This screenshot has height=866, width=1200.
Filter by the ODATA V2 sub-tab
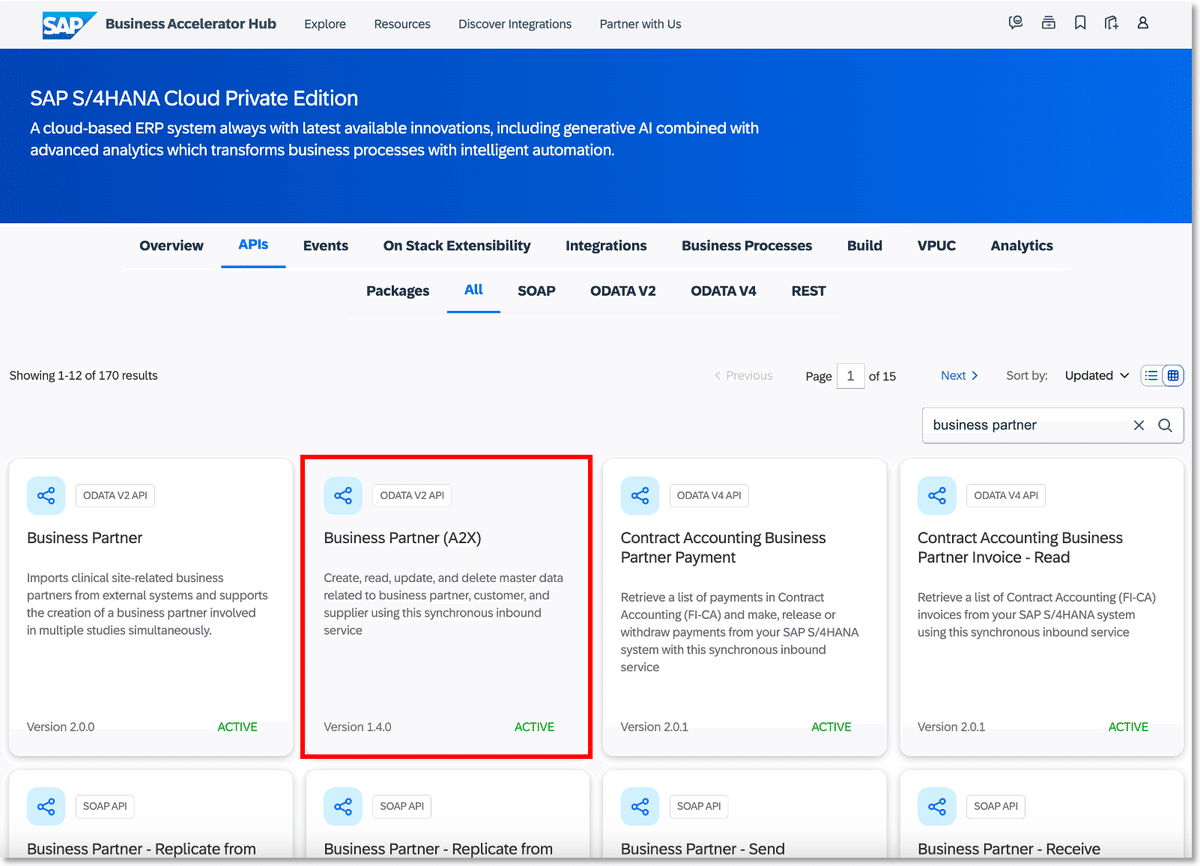623,291
